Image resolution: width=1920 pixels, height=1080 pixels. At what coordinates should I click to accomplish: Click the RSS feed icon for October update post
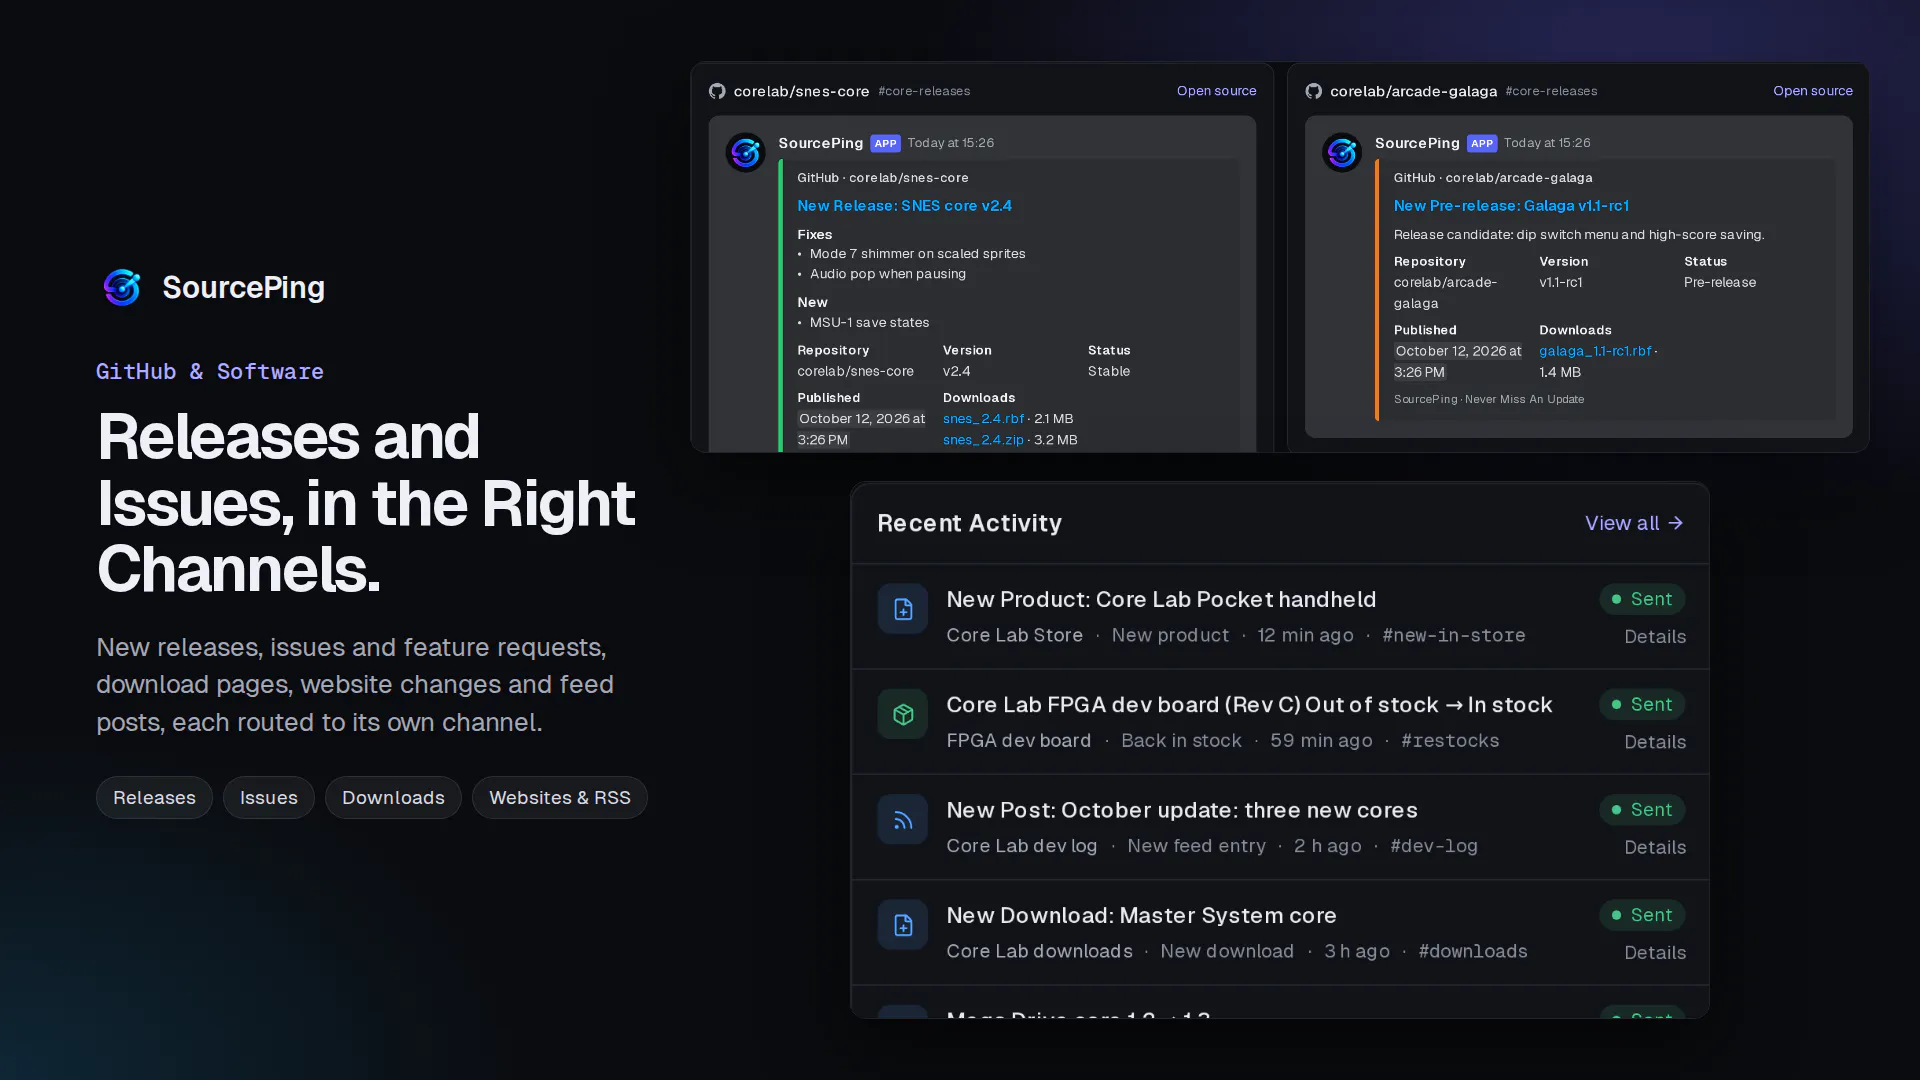click(x=903, y=820)
